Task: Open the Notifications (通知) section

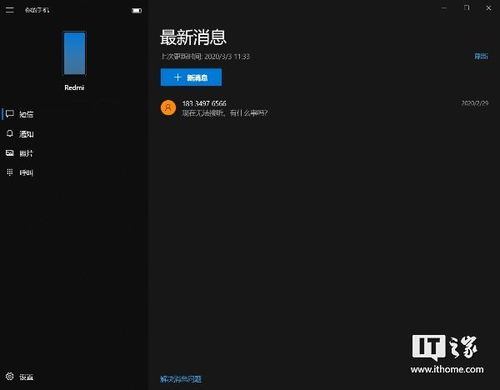Action: pos(20,134)
